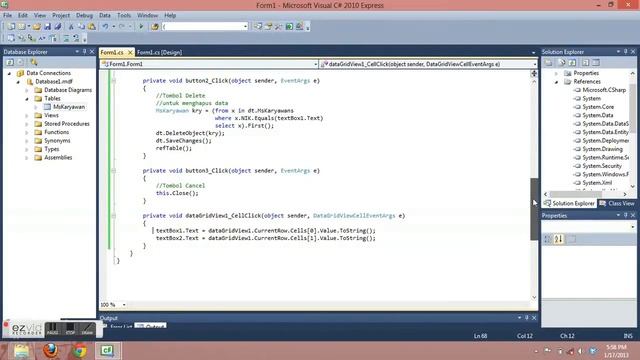Start debugging with the green play icon
The width and height of the screenshot is (640, 360).
tap(141, 27)
